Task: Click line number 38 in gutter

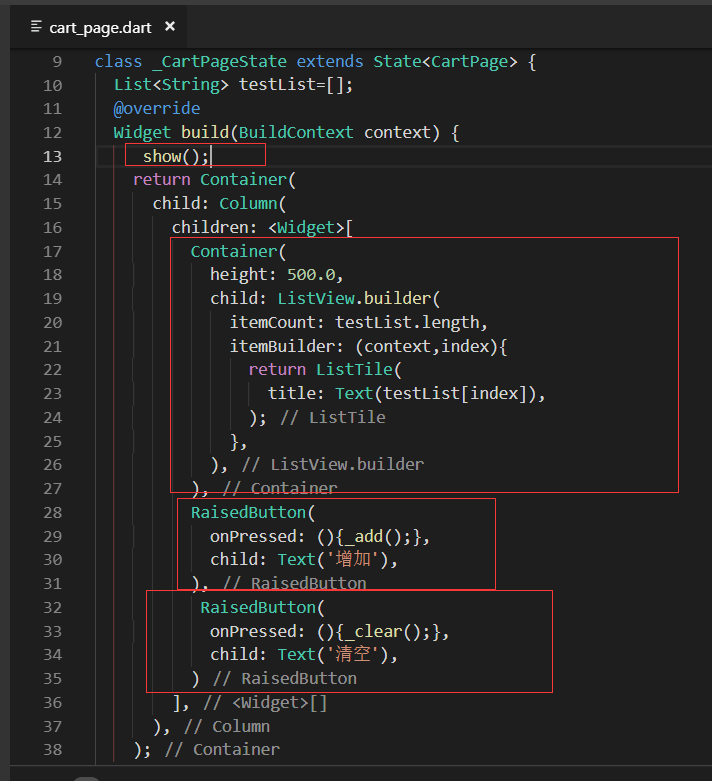Action: click(x=52, y=750)
